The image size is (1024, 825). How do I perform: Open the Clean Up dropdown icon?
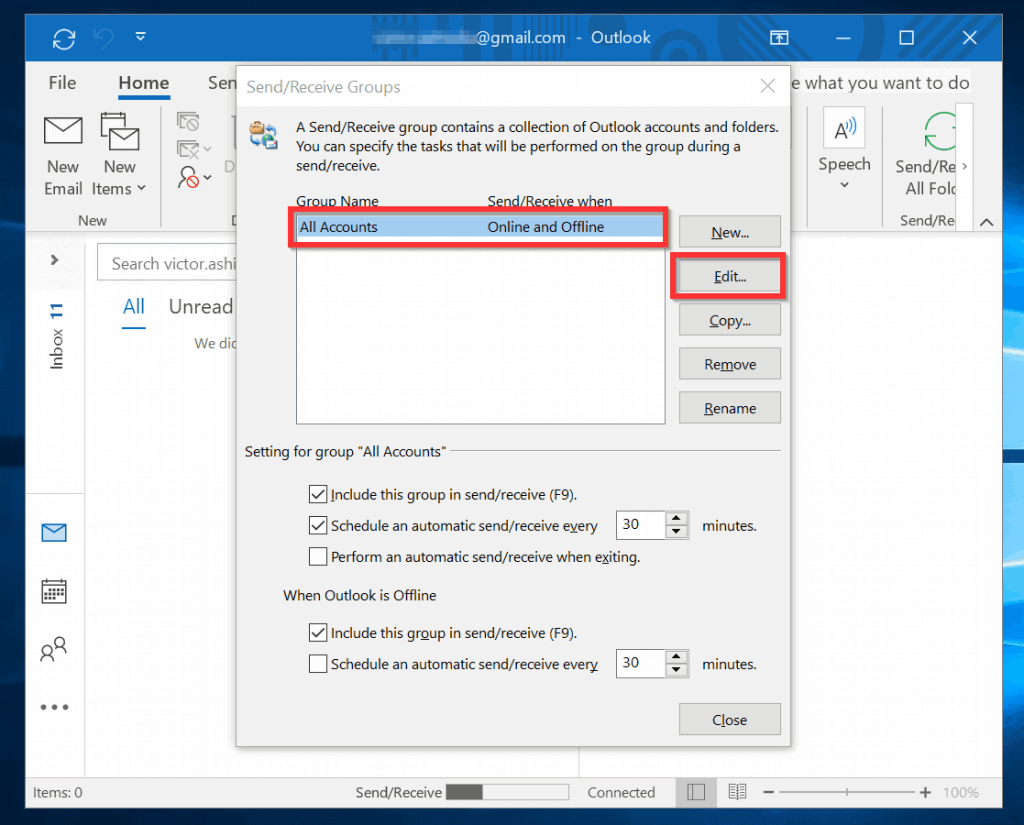194,150
